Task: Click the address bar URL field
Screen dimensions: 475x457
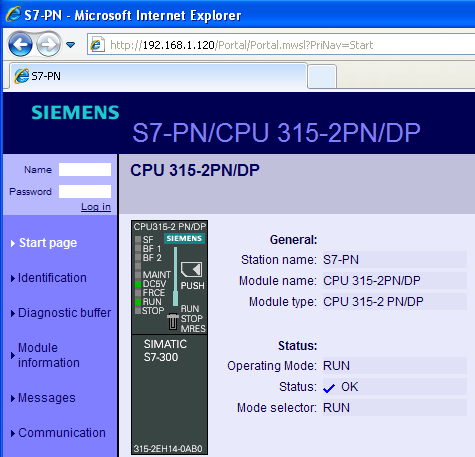Action: [x=281, y=45]
